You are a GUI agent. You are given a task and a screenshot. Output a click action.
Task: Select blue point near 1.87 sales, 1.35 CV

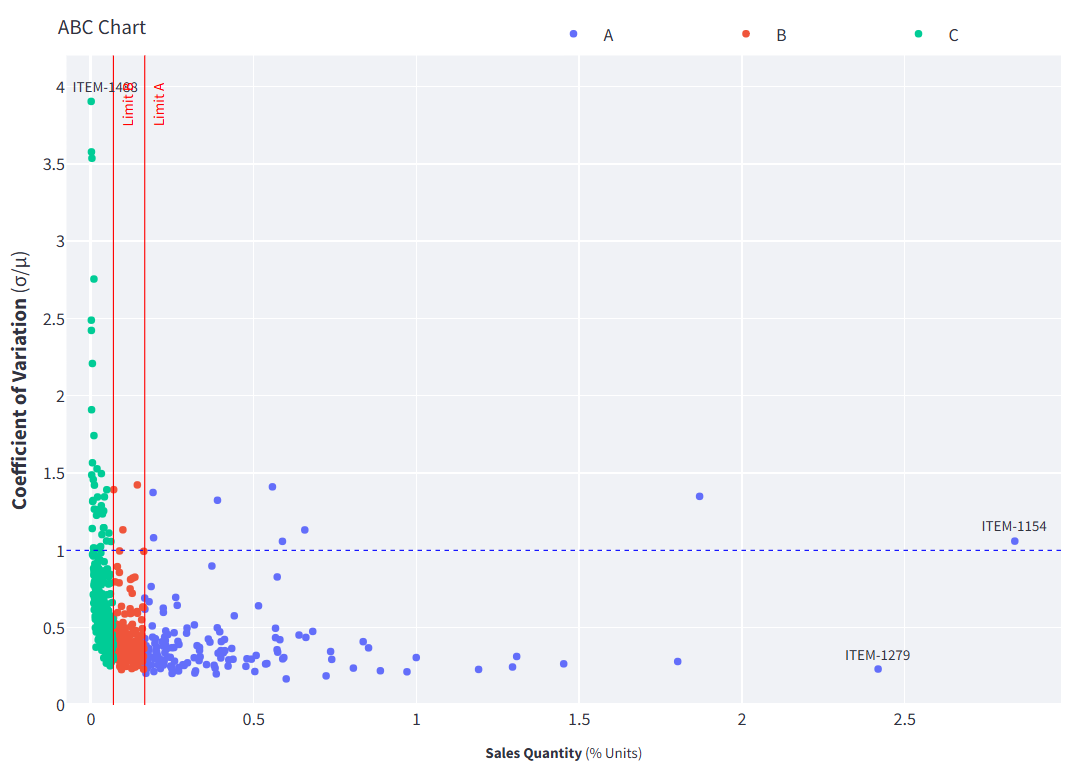point(699,496)
